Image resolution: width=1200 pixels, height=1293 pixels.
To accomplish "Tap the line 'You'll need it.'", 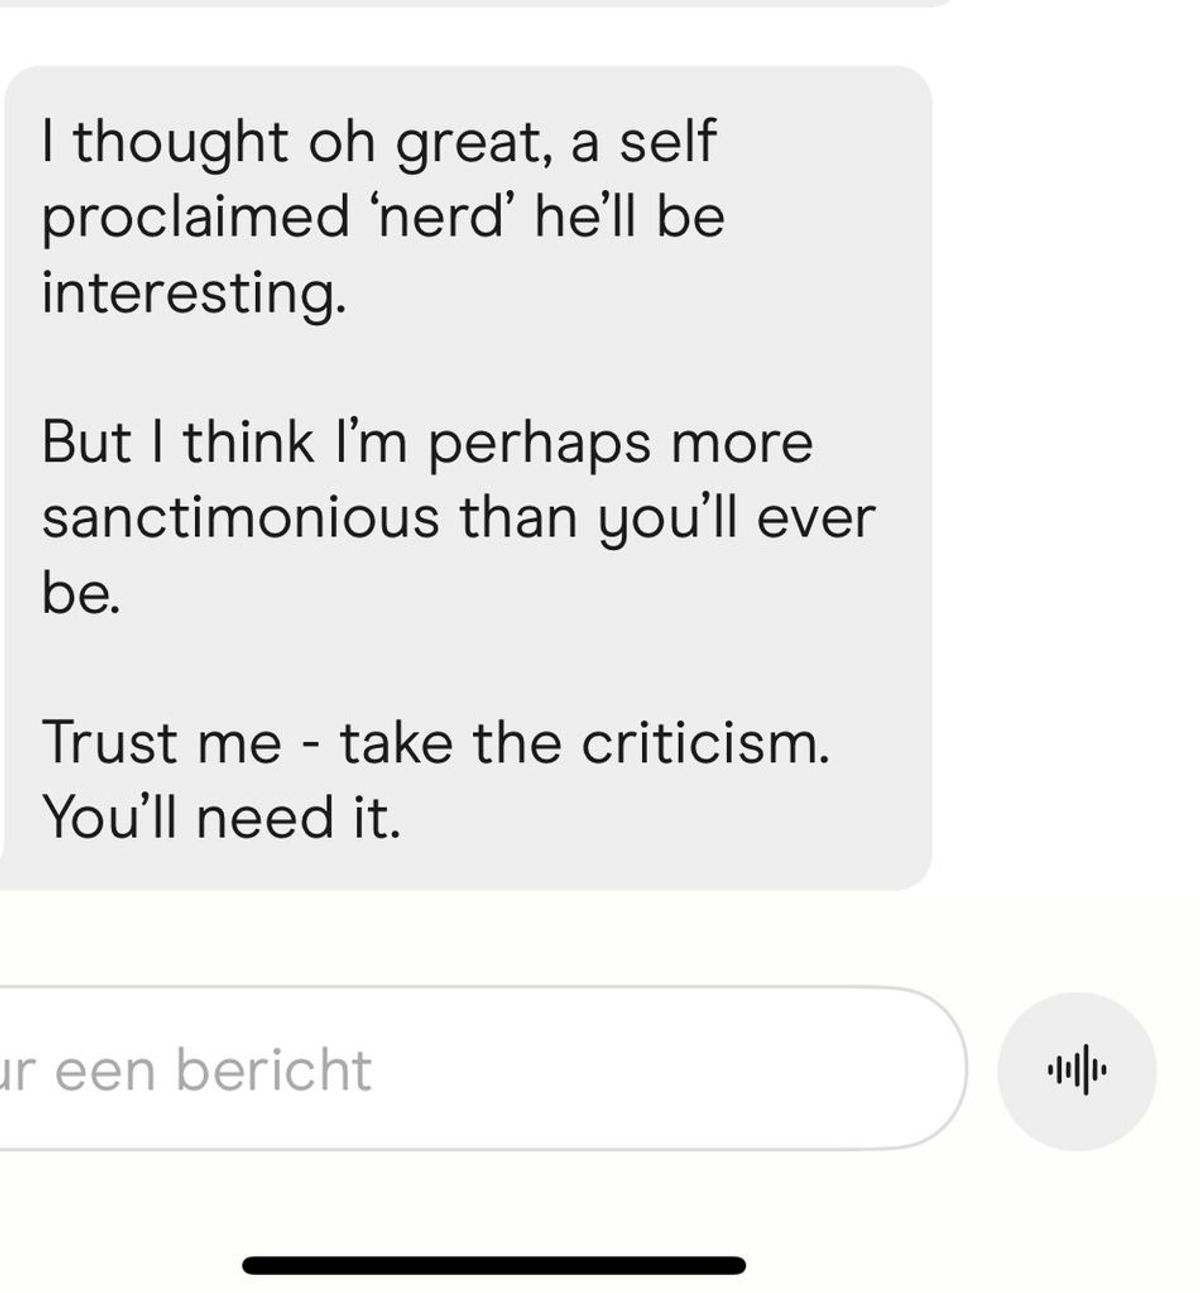I will [x=221, y=817].
